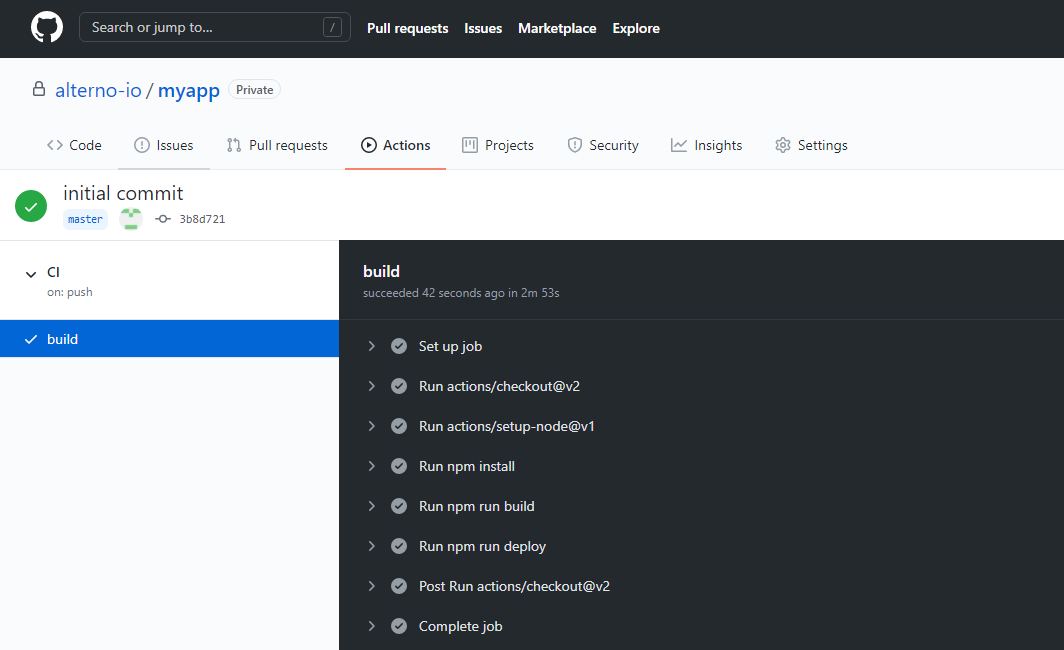1064x650 pixels.
Task: Open the Explore page
Action: [x=636, y=28]
